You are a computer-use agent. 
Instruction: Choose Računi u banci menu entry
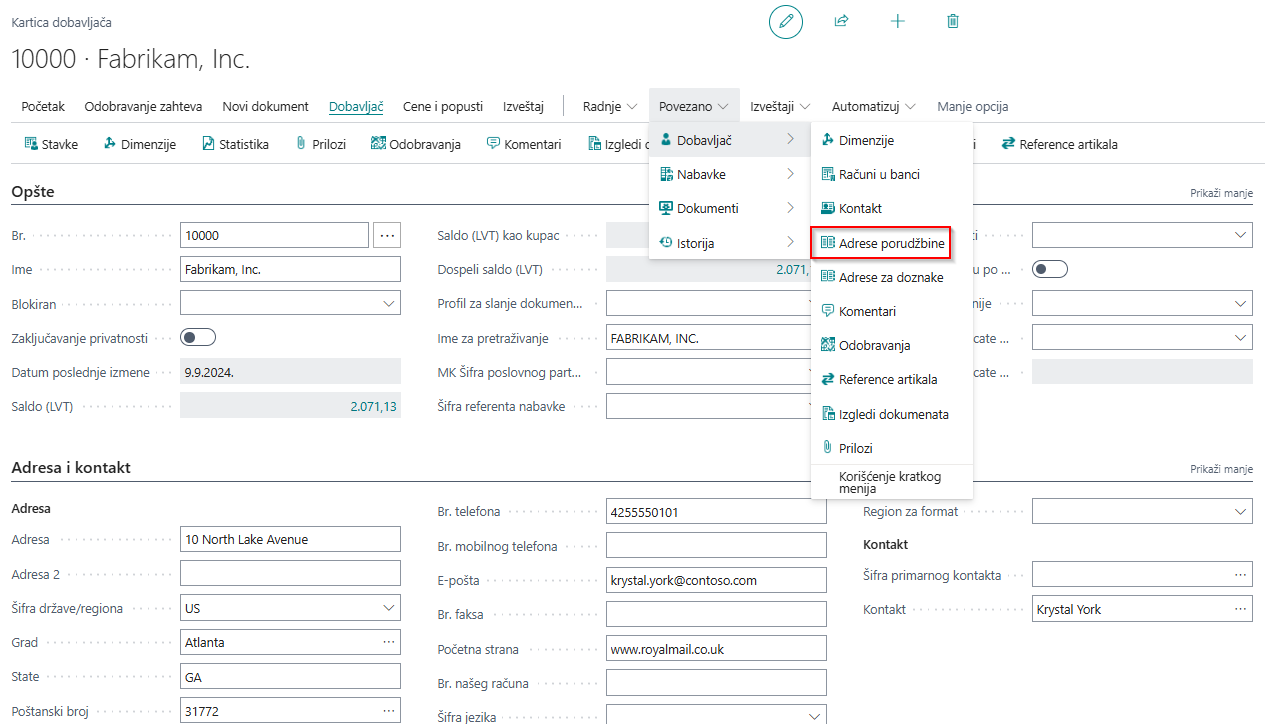[x=878, y=175]
